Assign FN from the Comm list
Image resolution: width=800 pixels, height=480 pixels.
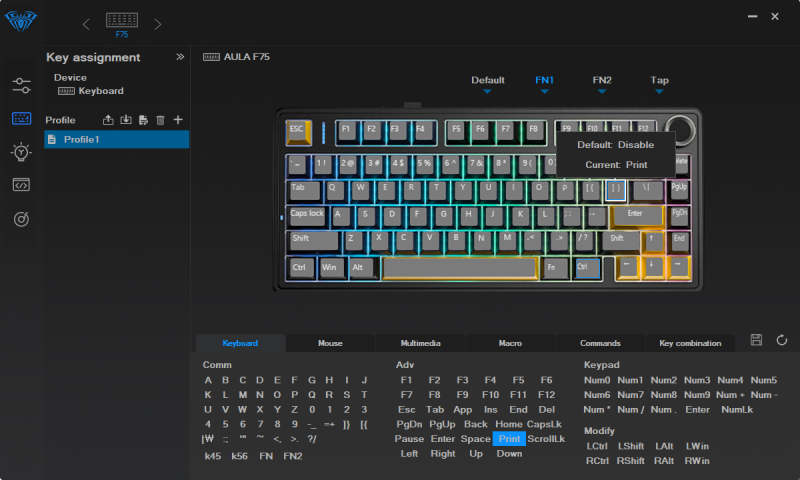266,456
